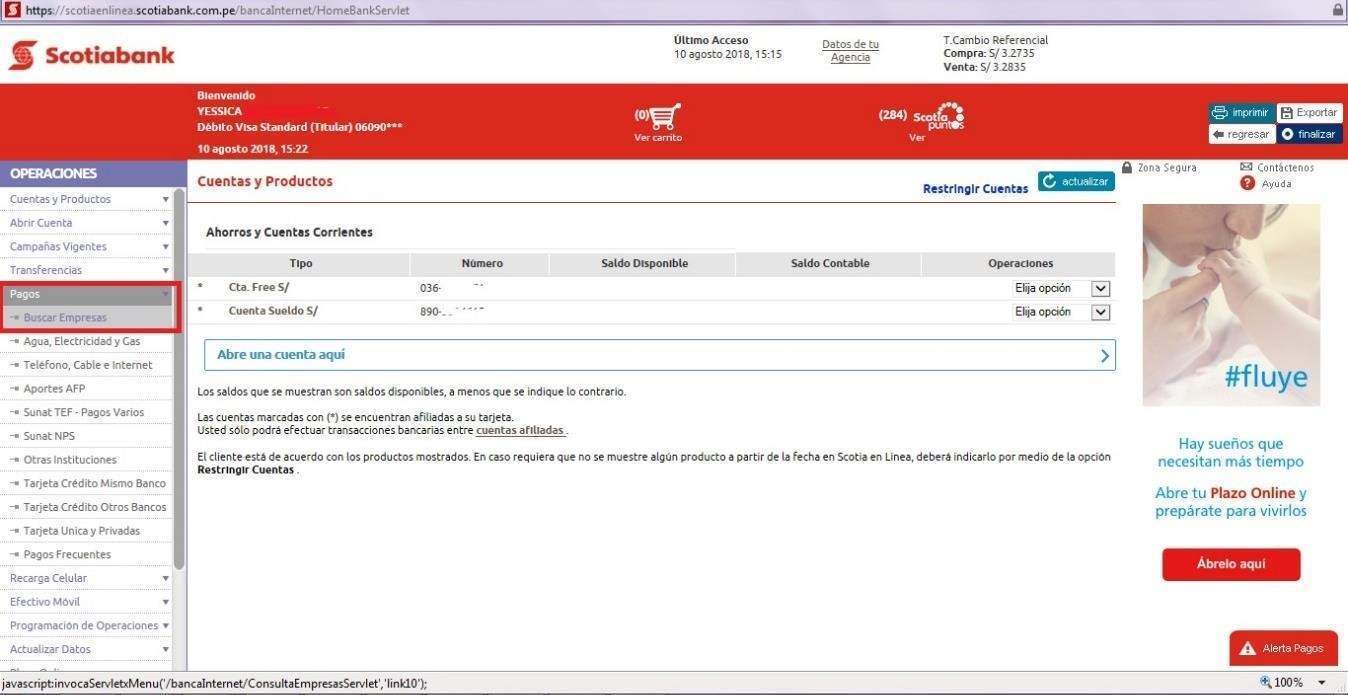Viewport: 1348px width, 695px height.
Task: Select Sunat TEF - Pagos Varios
Action: (x=84, y=412)
